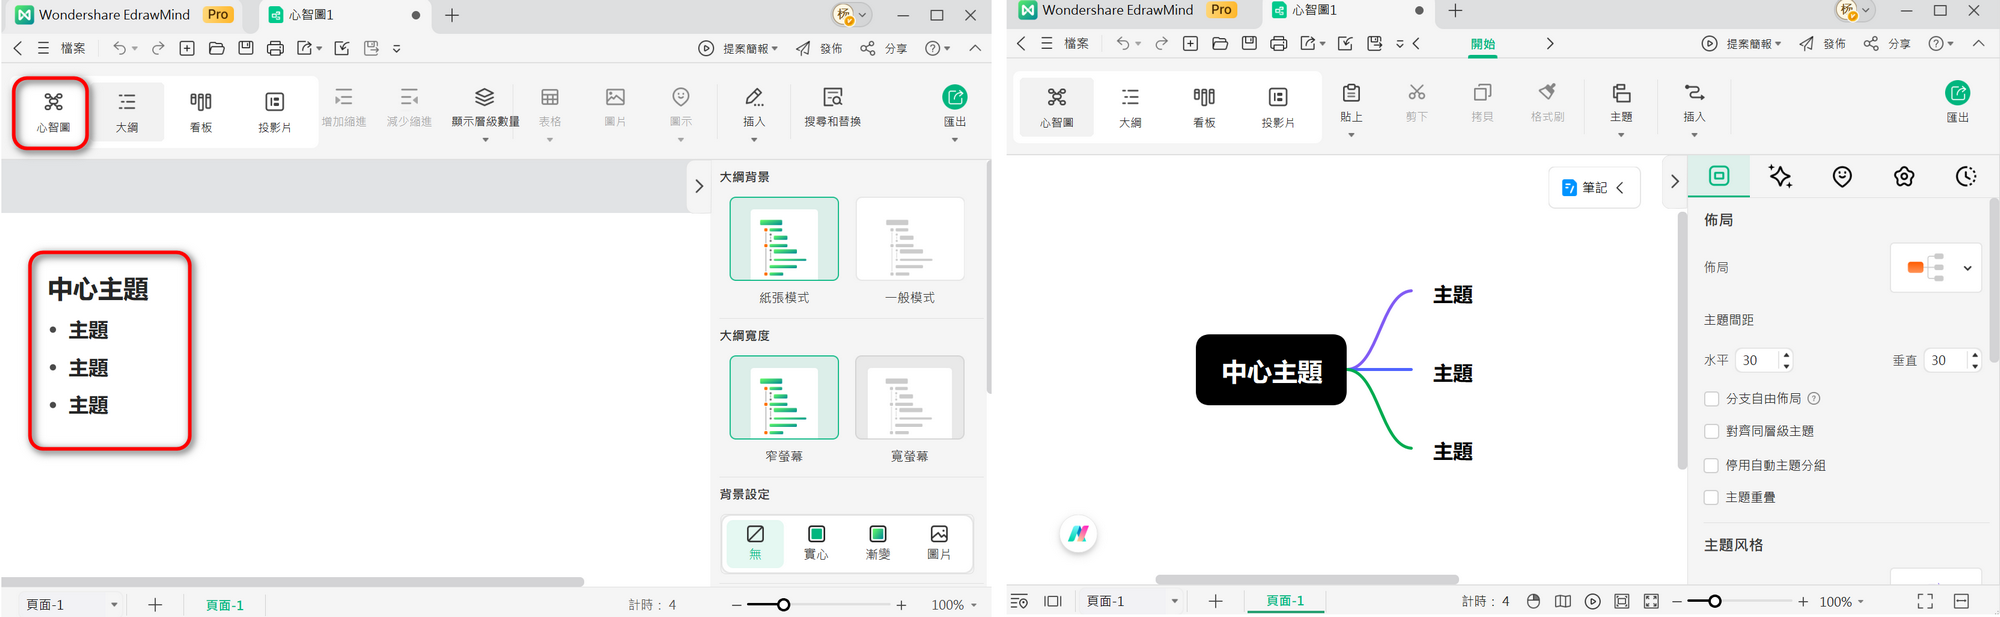
Task: Click new-file plus icon in right window toolbar
Action: [1190, 43]
